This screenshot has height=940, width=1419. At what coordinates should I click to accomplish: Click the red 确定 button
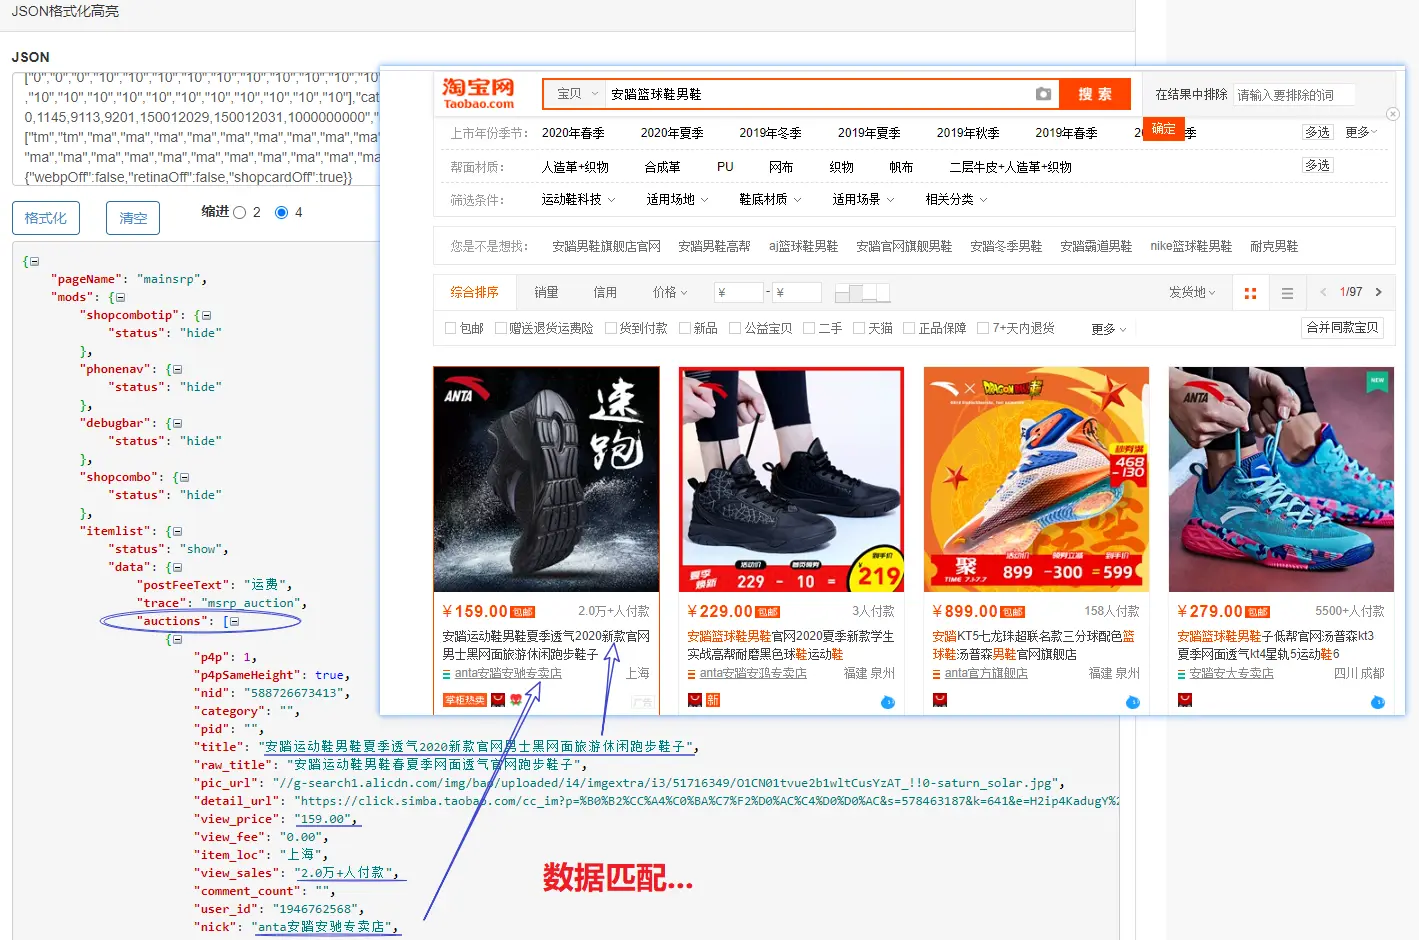tap(1163, 129)
